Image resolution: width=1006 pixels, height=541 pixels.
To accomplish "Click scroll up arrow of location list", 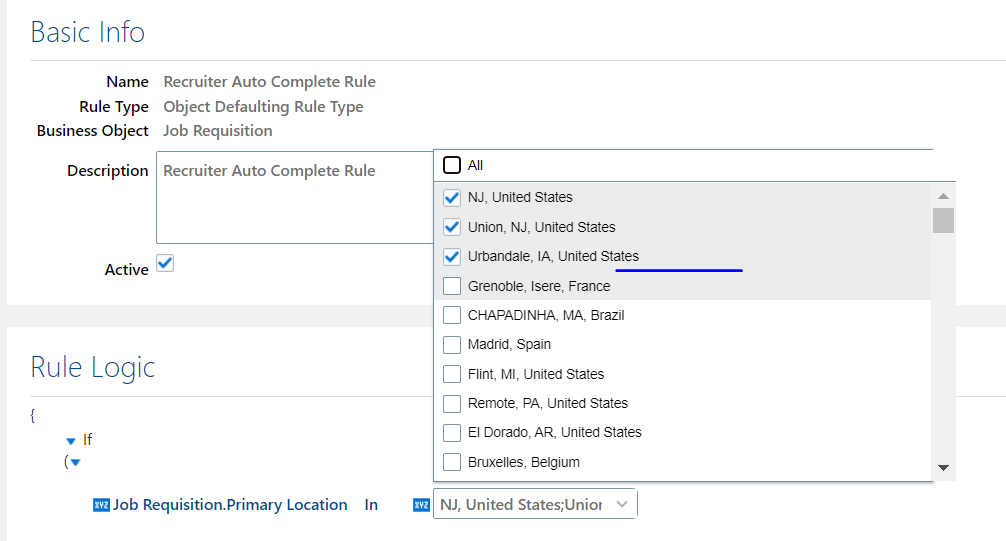I will click(943, 196).
